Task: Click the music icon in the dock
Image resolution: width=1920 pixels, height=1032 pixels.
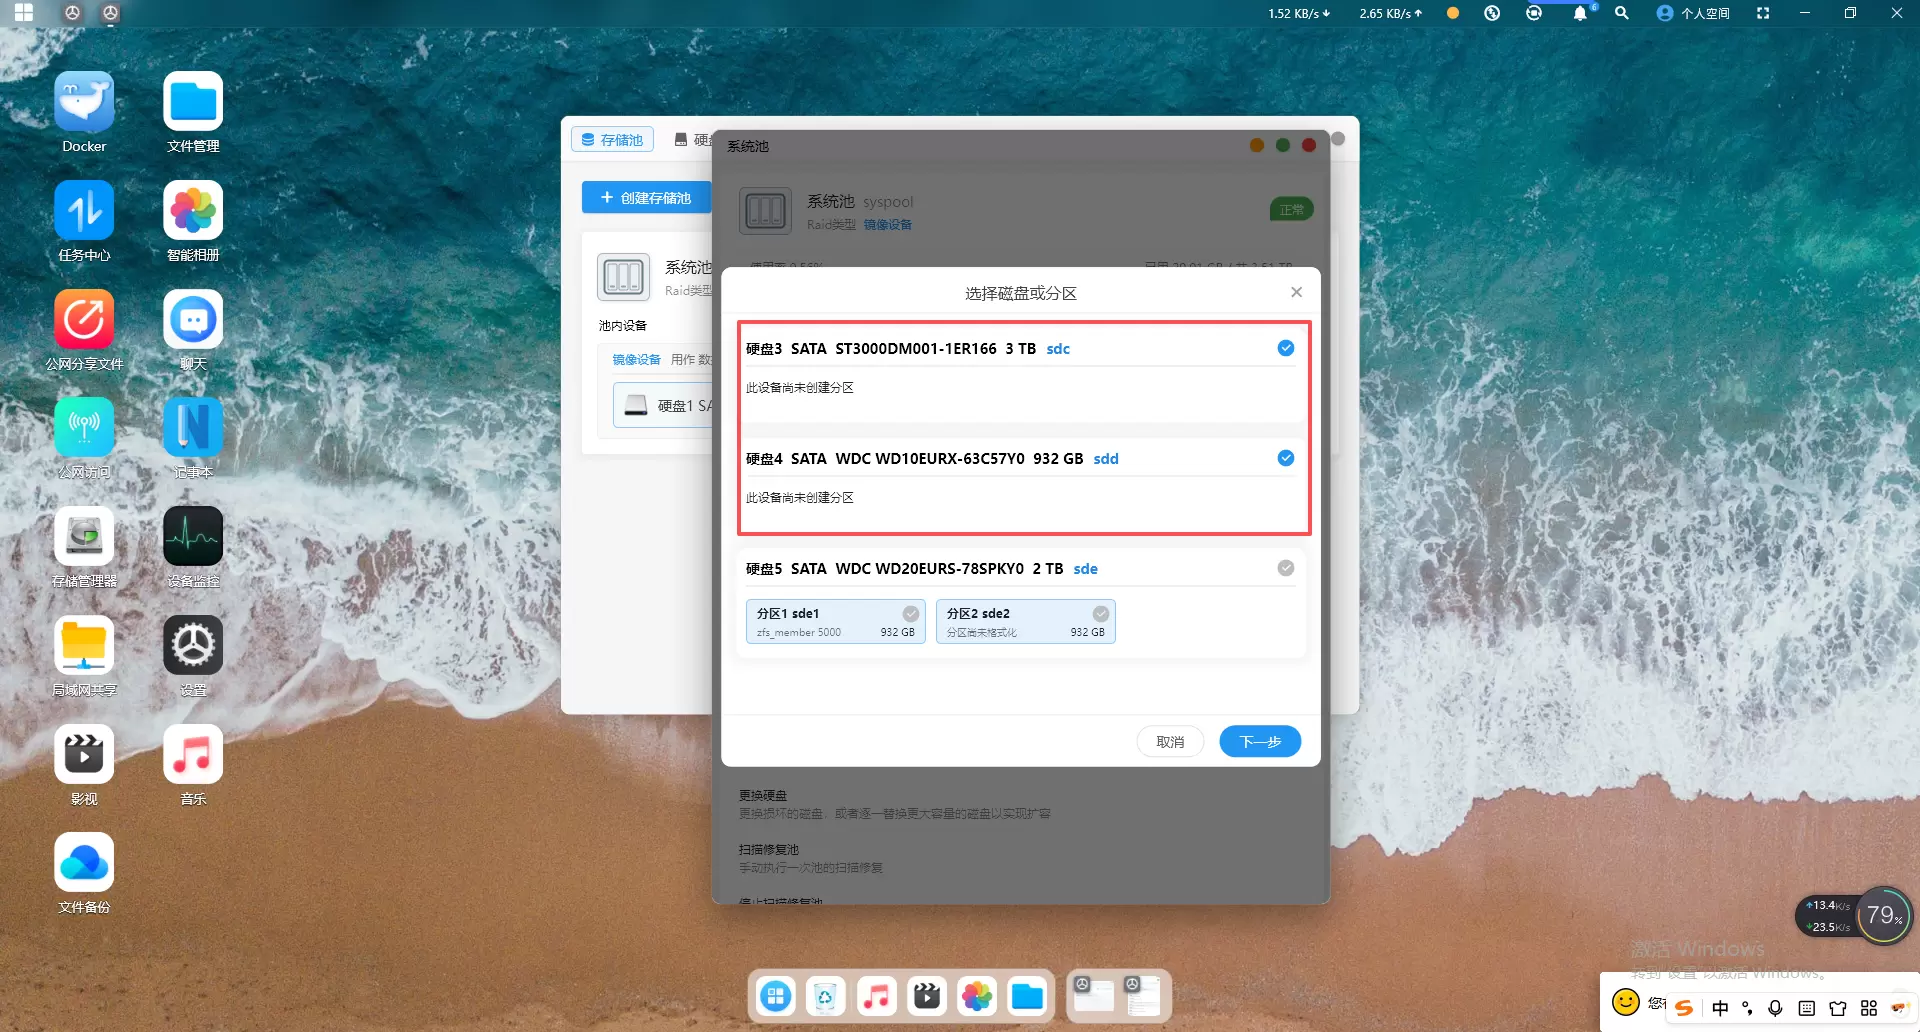Action: 876,996
